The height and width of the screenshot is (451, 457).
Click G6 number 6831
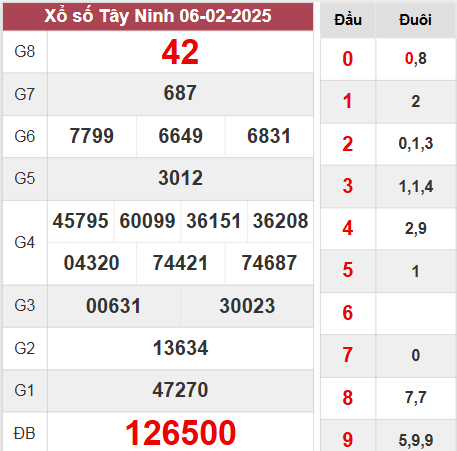(269, 136)
